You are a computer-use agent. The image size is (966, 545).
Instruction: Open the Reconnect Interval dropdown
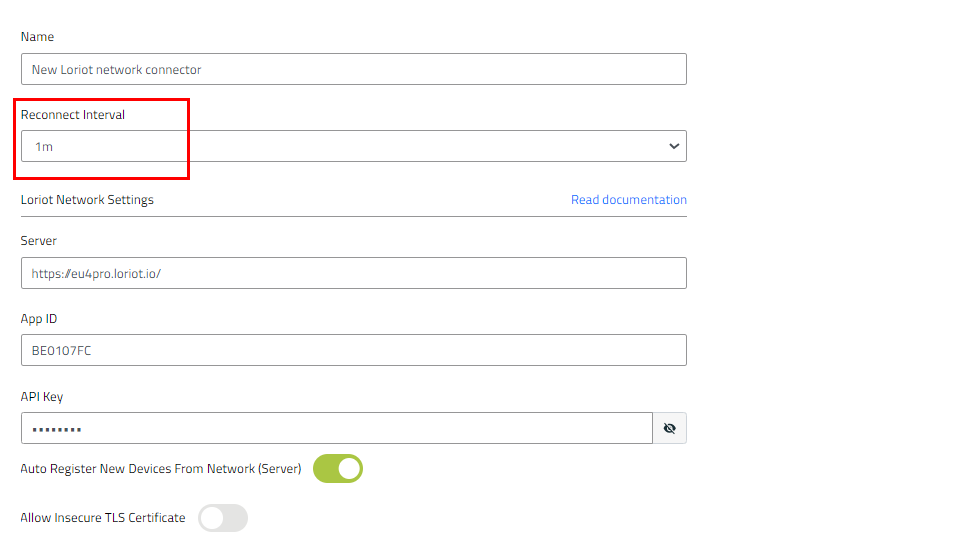coord(353,146)
